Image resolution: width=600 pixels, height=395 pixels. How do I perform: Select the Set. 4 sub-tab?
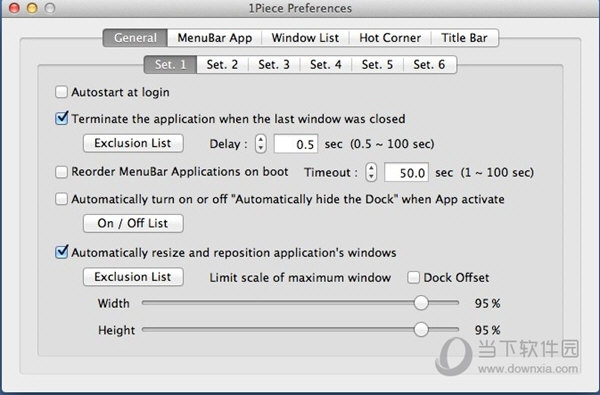point(326,64)
